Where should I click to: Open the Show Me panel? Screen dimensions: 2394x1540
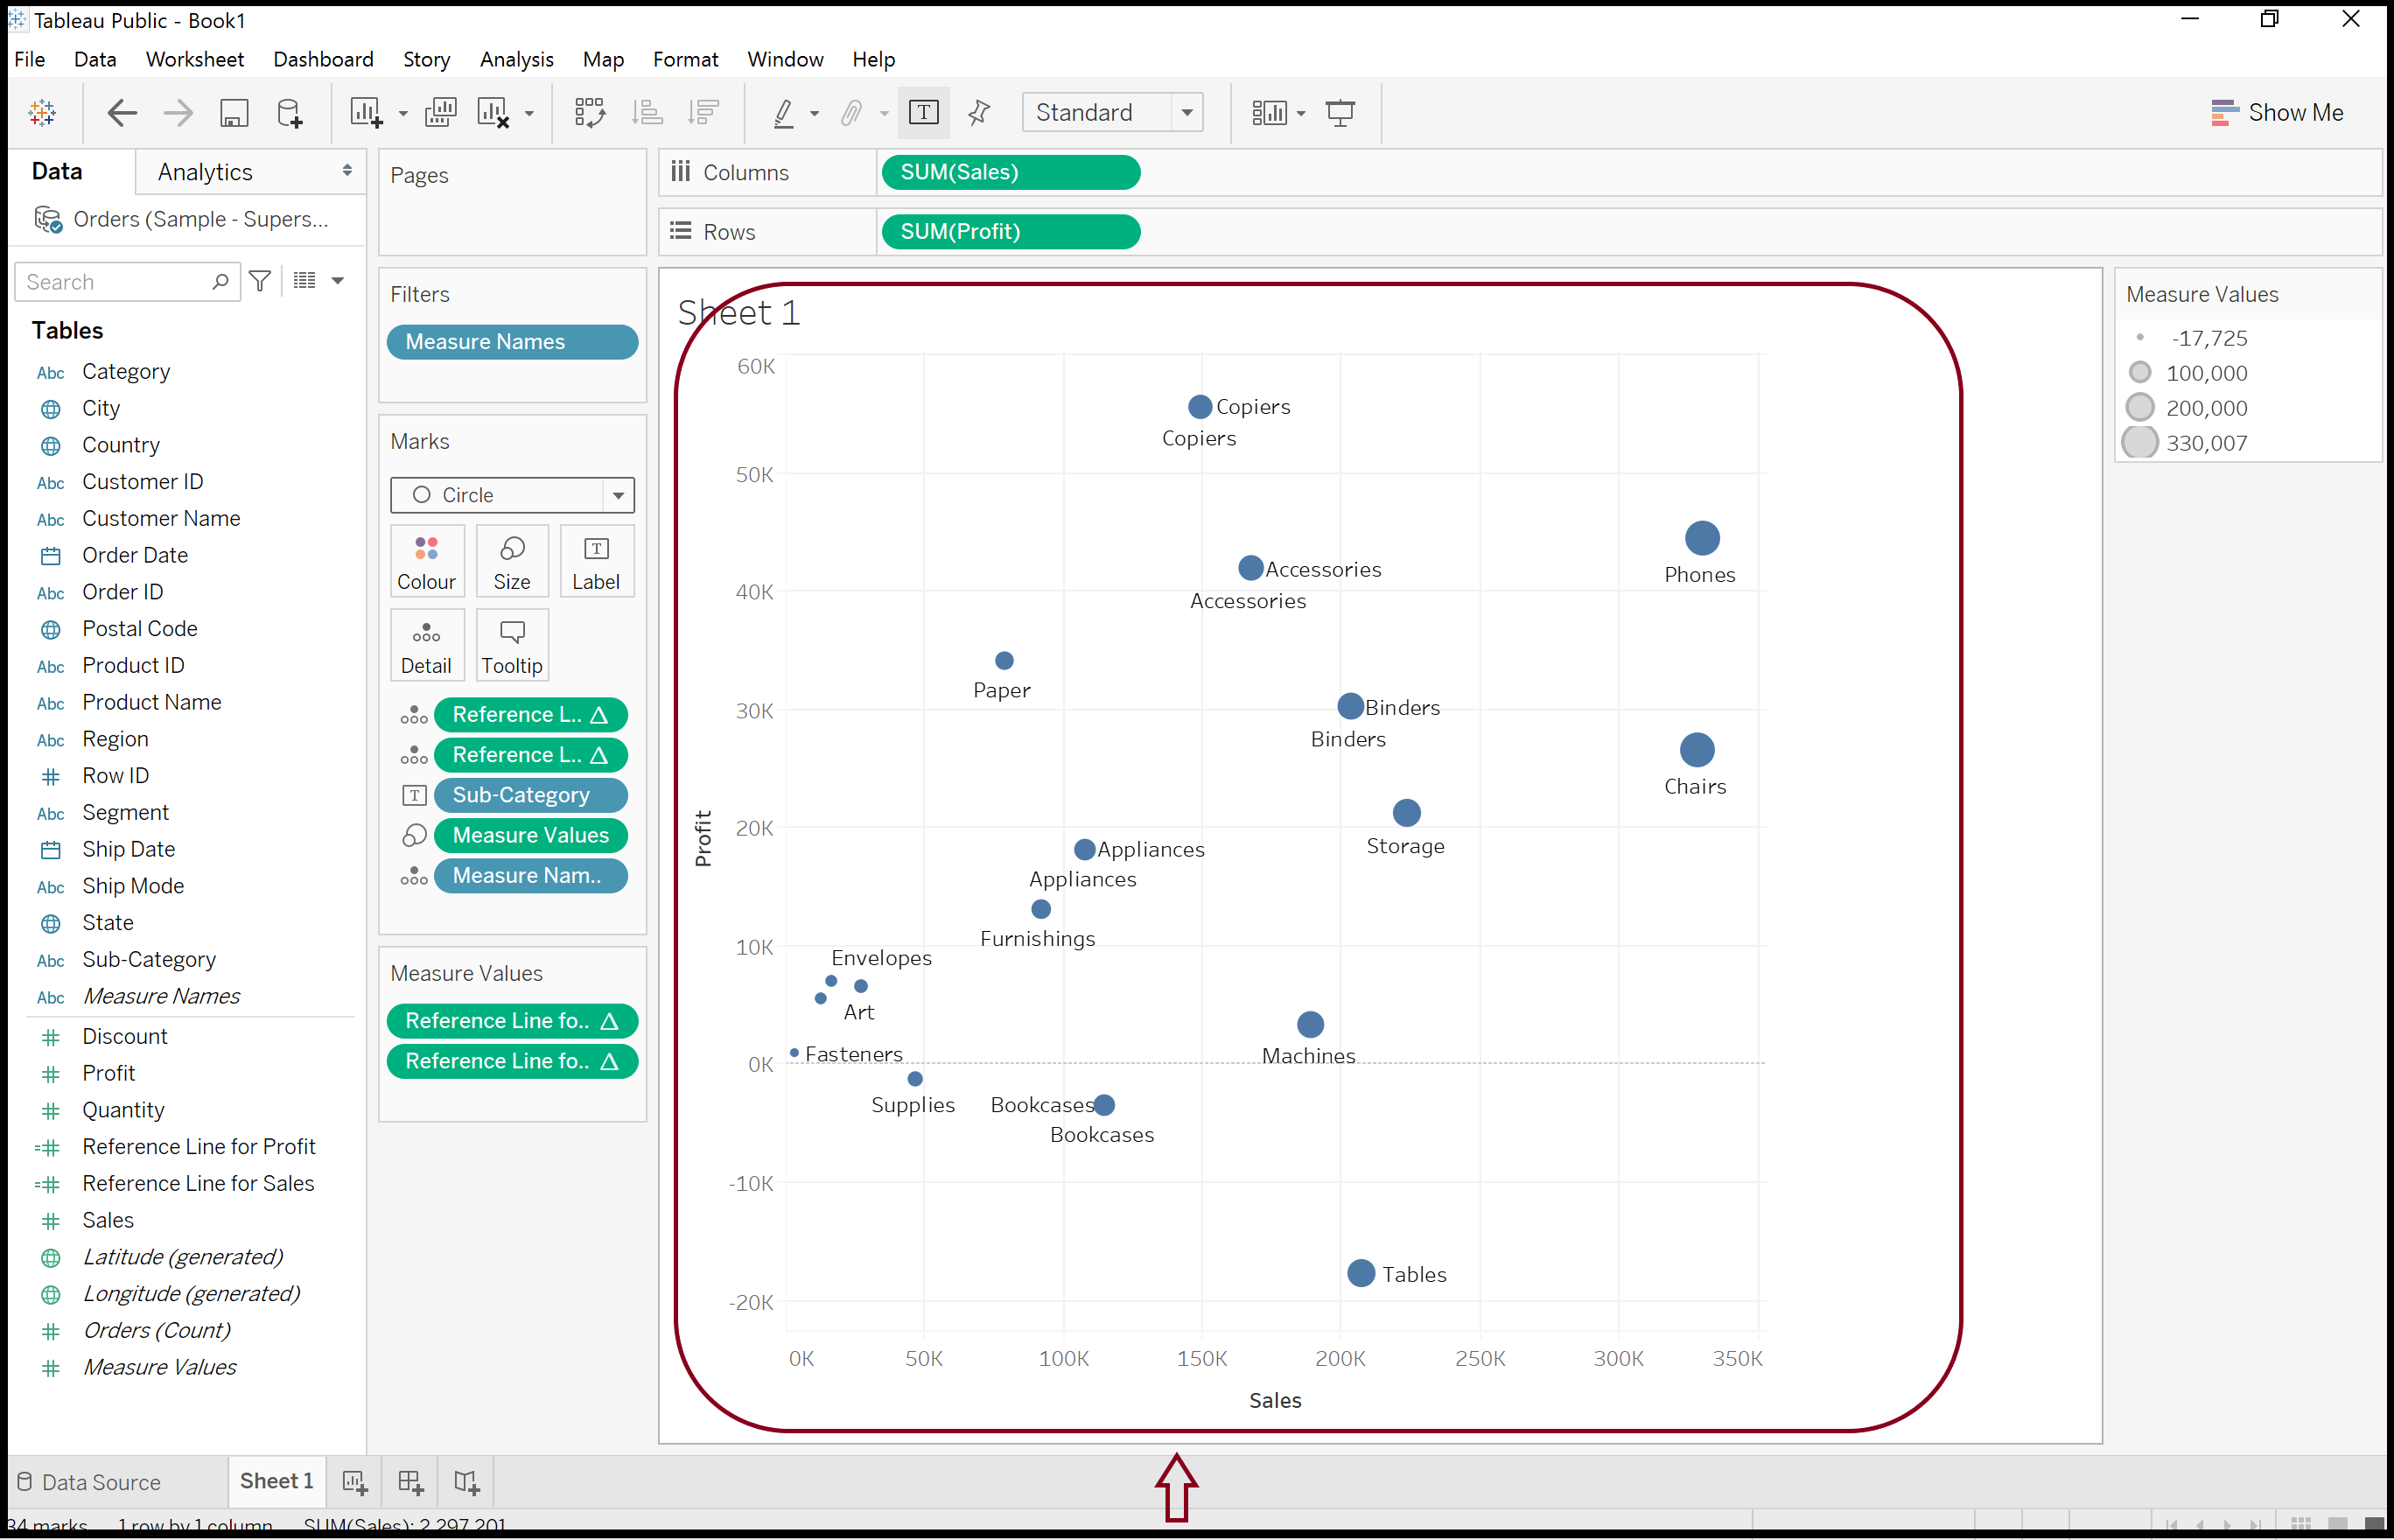tap(2277, 113)
